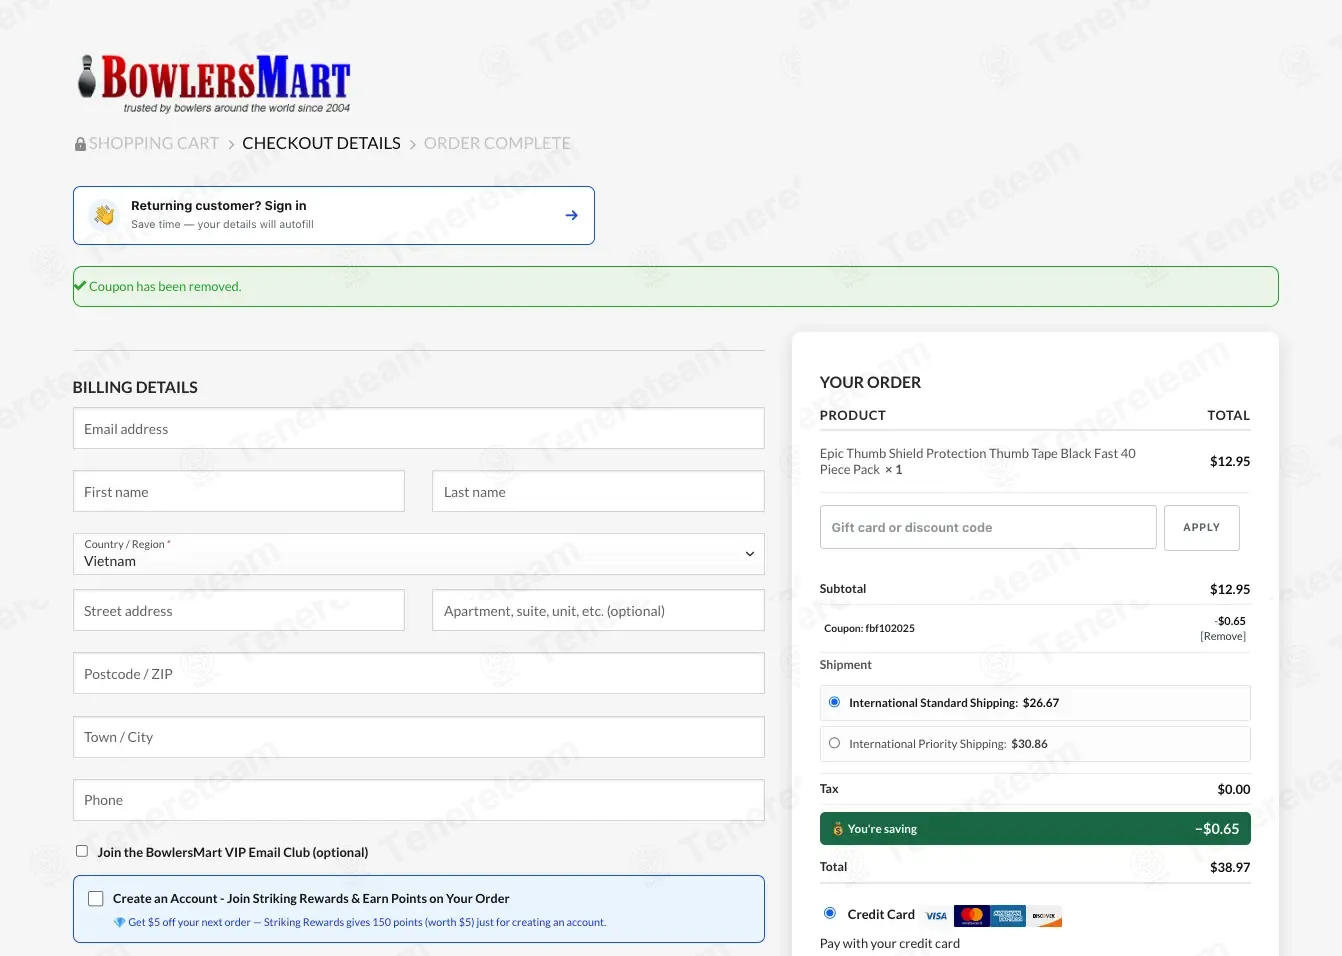Click the YOUR ORDER heading
This screenshot has height=956, width=1342.
pos(870,382)
